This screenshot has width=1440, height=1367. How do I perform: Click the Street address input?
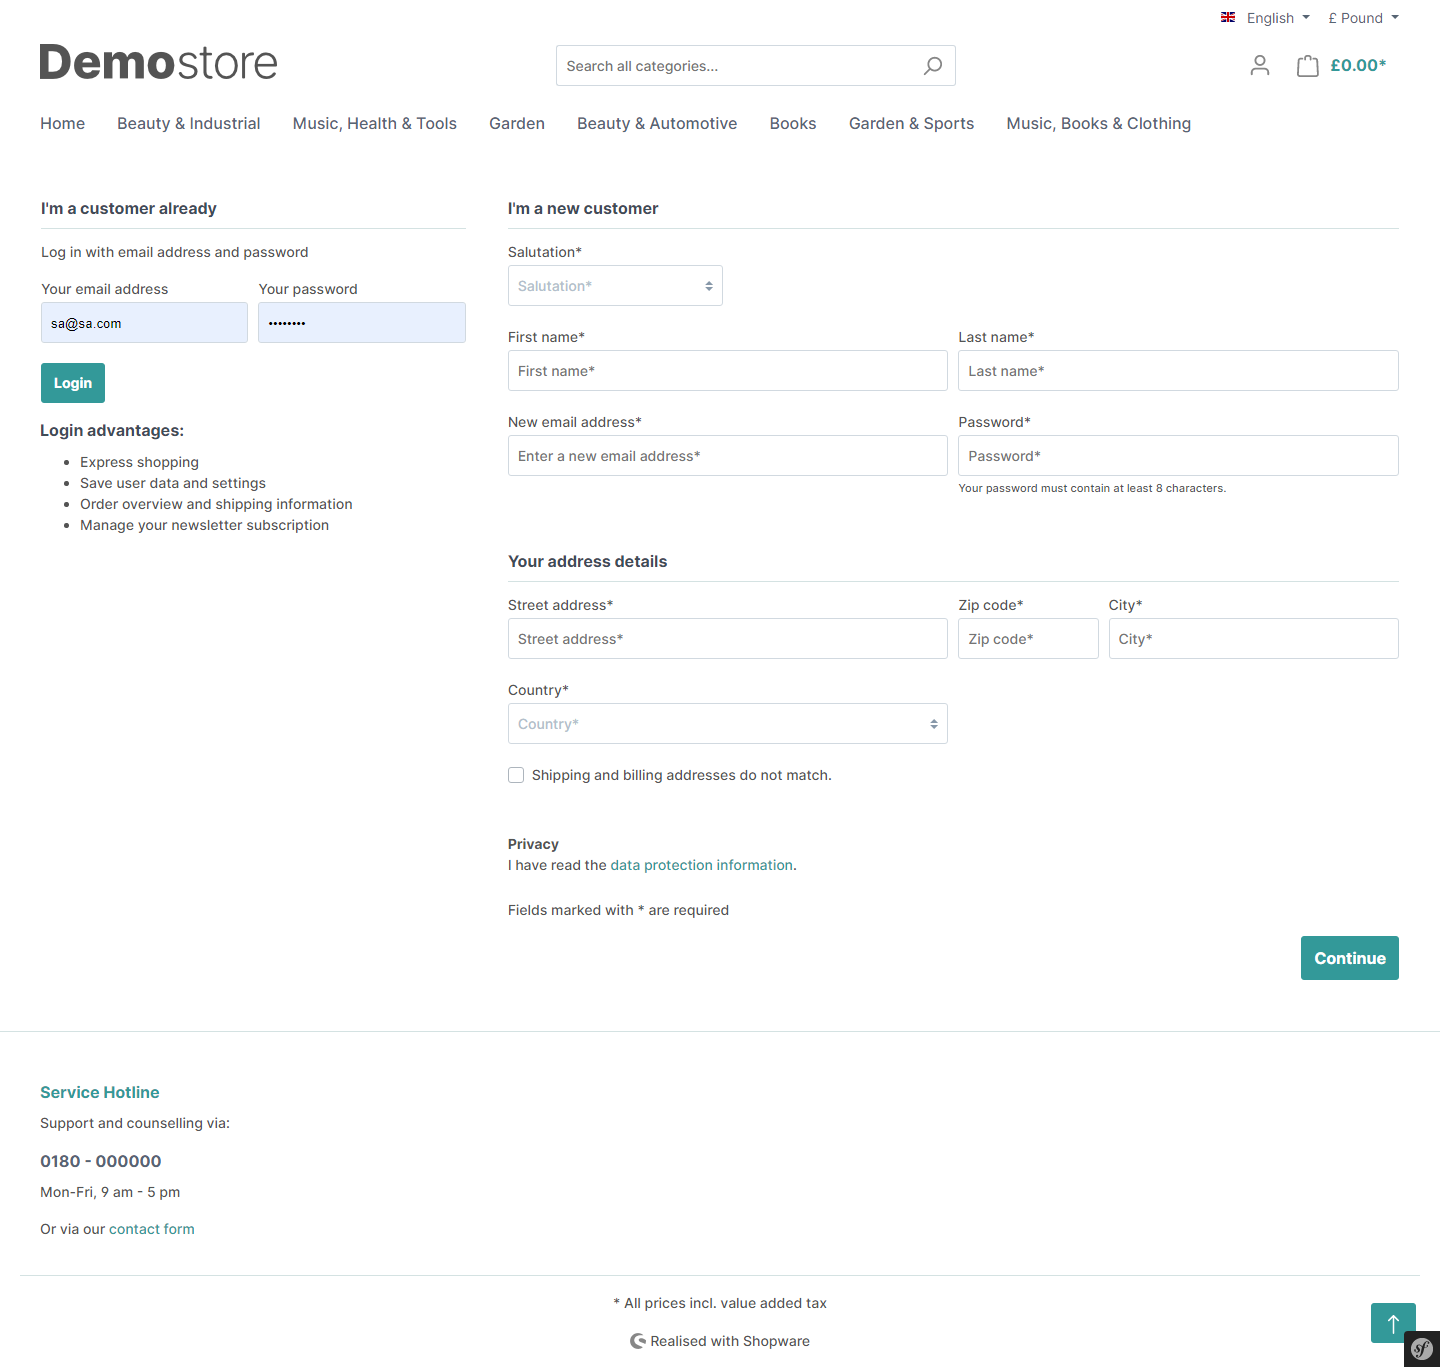728,639
